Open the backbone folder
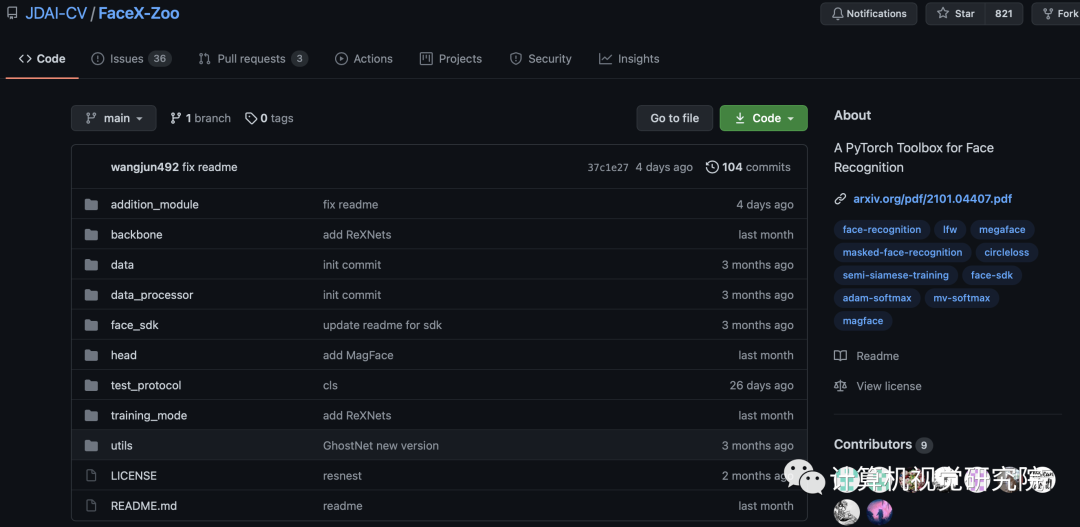 coord(136,235)
